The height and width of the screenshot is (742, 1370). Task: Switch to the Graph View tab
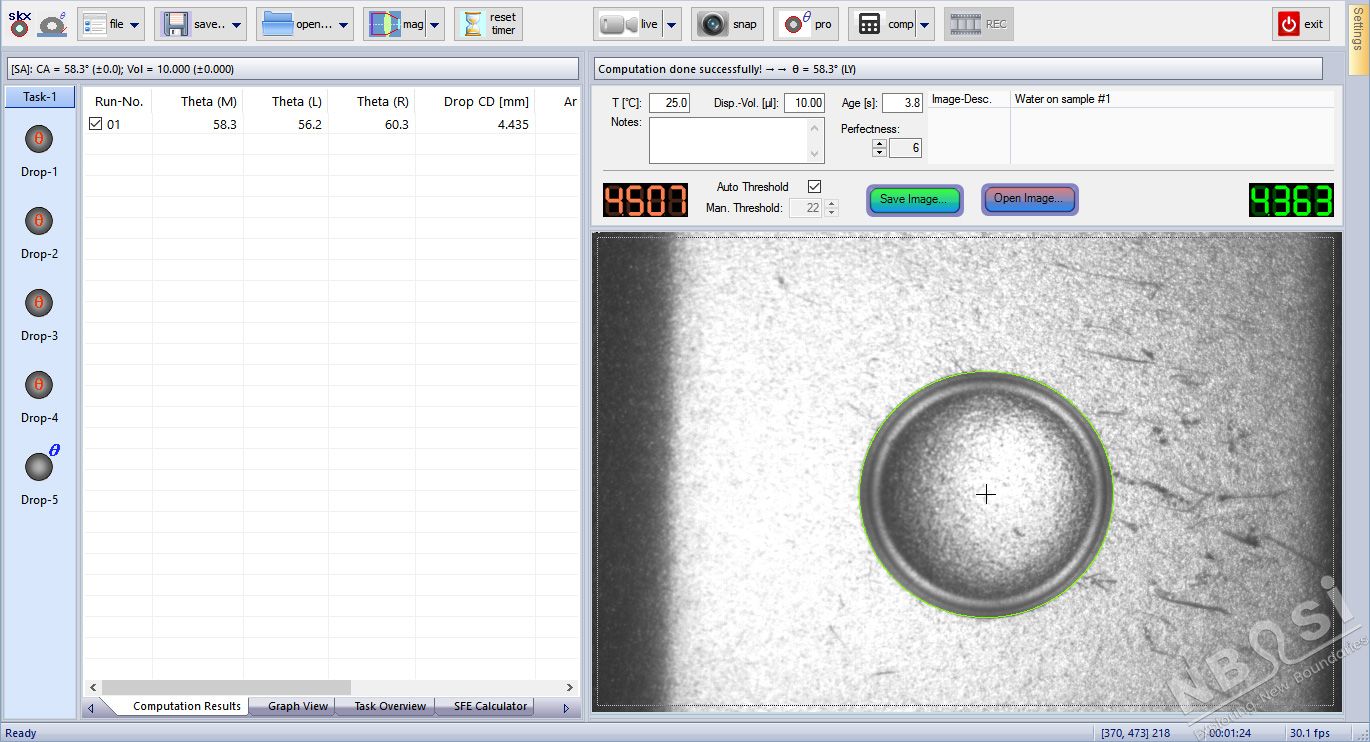pyautogui.click(x=297, y=706)
